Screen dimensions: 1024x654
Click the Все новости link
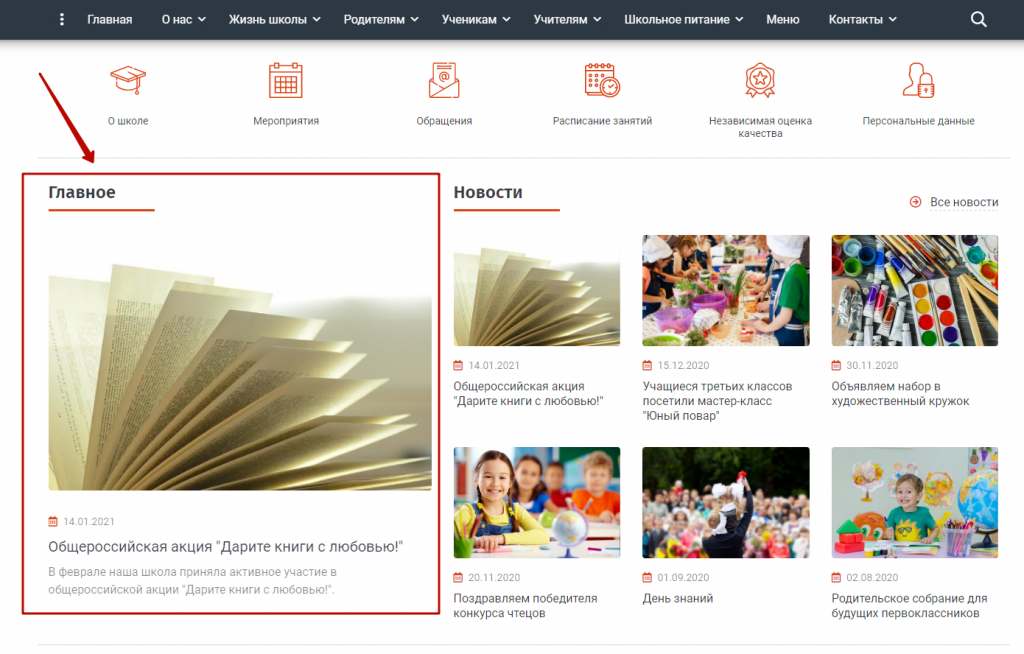[963, 202]
